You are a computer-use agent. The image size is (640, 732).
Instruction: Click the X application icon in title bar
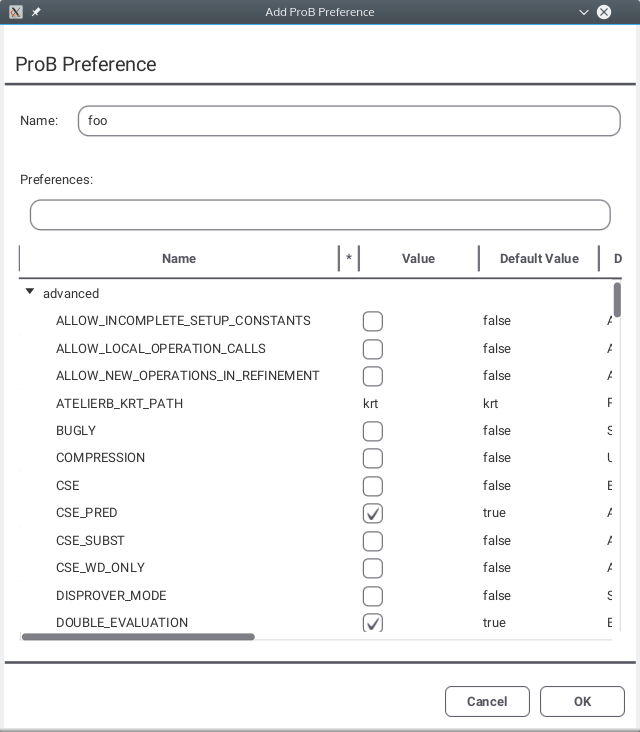point(15,12)
